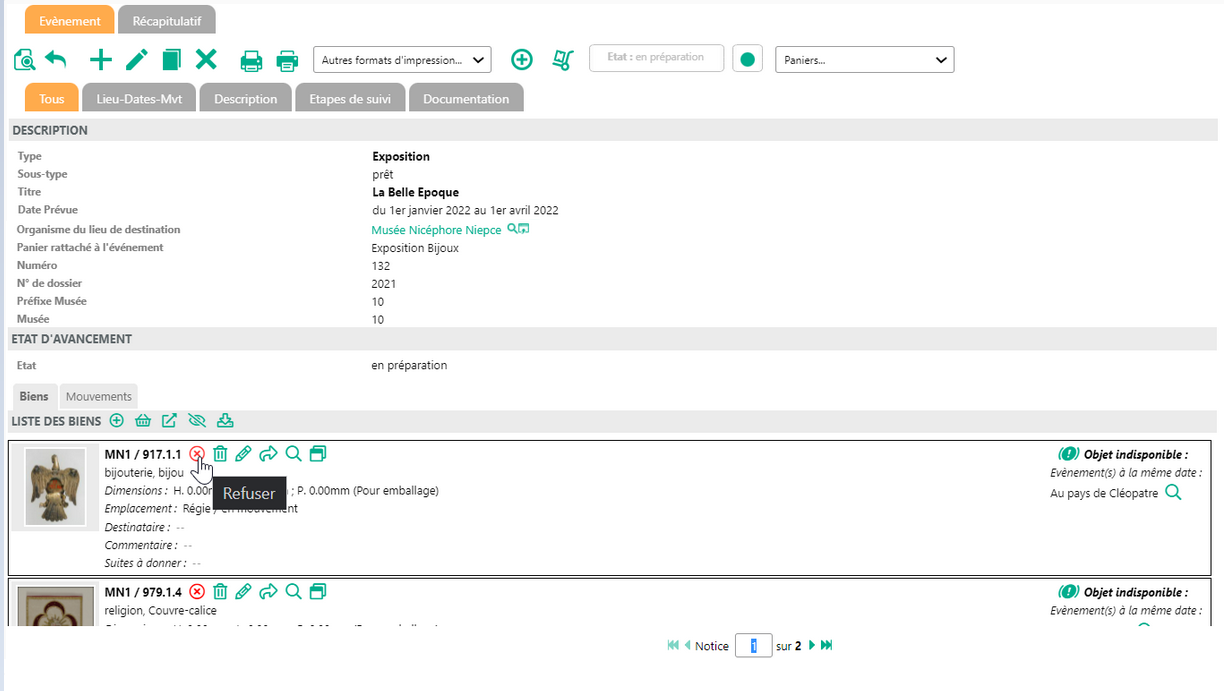1224x691 pixels.
Task: Click the basket icon beside Liste des biens
Action: coord(143,421)
